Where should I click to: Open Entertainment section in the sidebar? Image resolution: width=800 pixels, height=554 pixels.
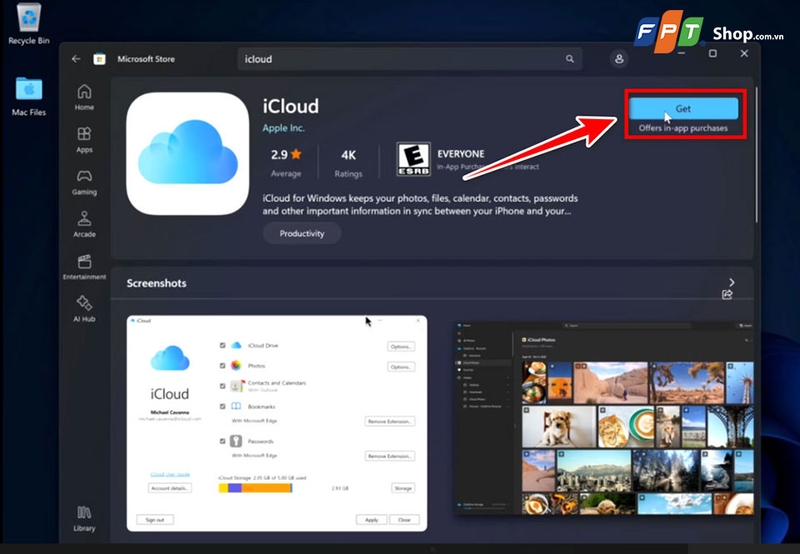(84, 267)
